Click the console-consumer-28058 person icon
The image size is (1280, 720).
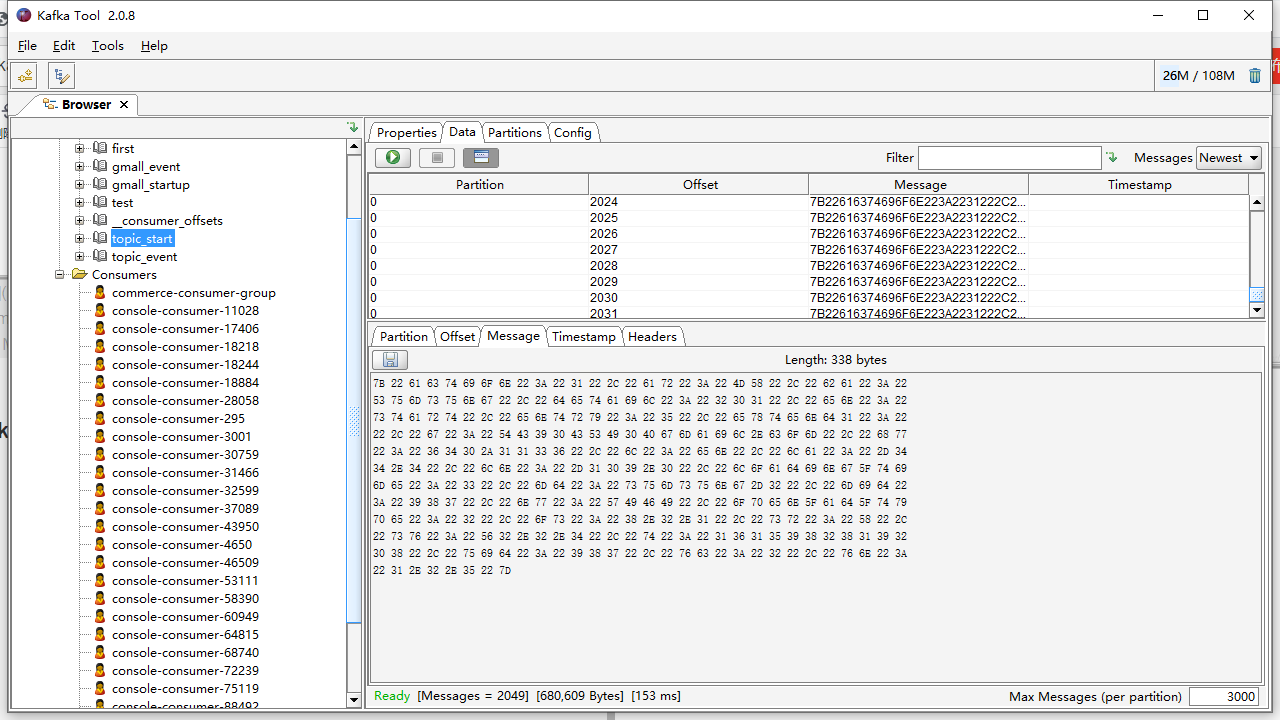[x=99, y=400]
